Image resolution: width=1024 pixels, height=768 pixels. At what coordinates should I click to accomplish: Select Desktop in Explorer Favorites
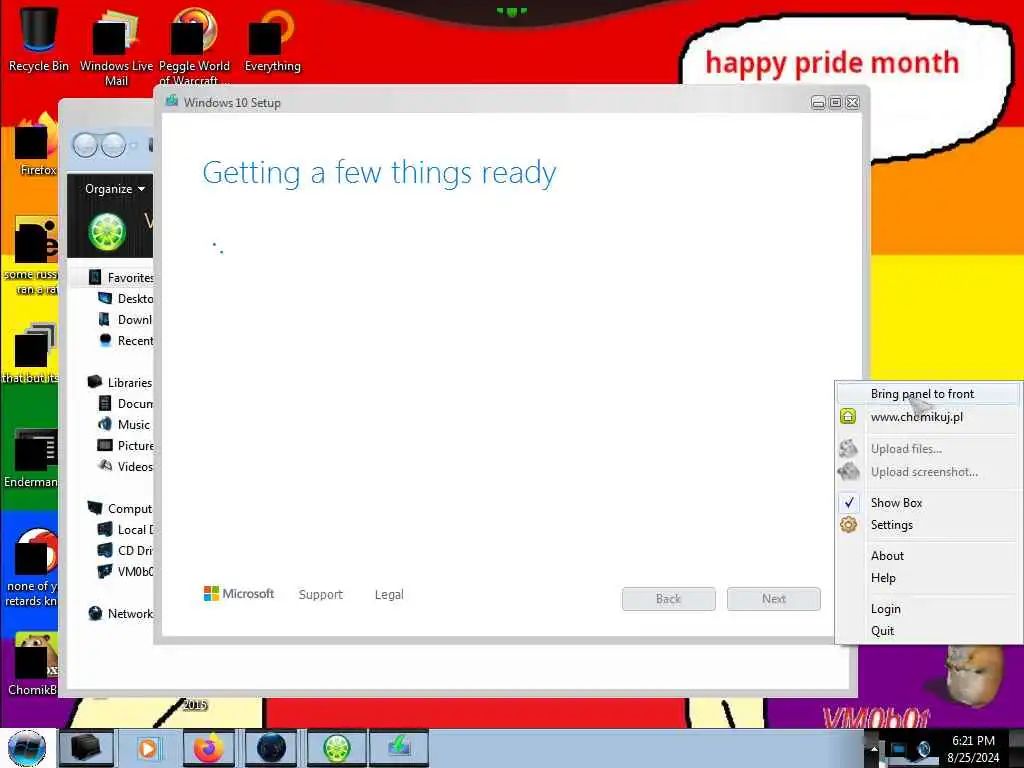click(x=125, y=298)
